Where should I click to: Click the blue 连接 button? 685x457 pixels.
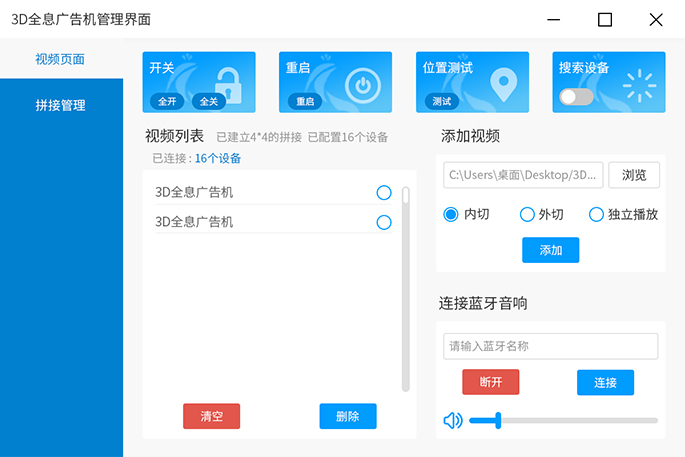[605, 382]
